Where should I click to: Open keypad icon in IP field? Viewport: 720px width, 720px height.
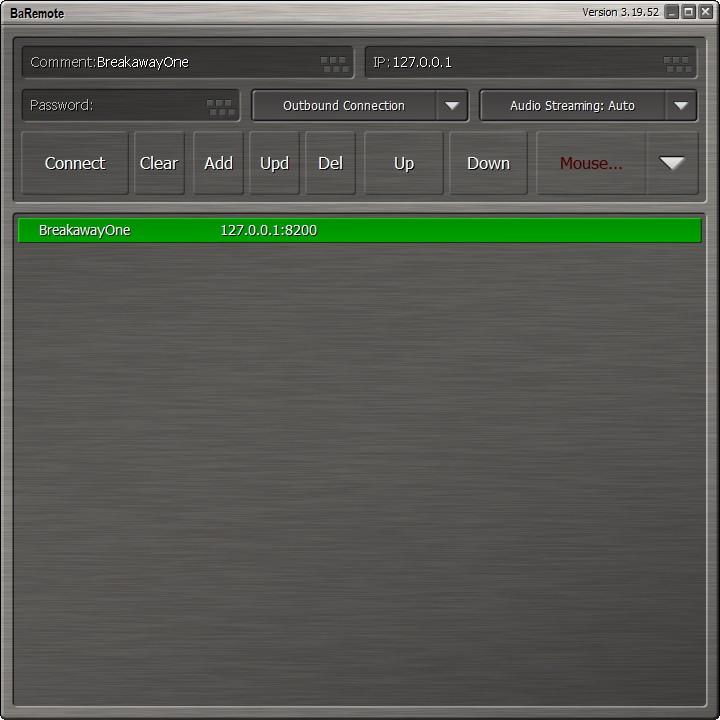[x=677, y=64]
